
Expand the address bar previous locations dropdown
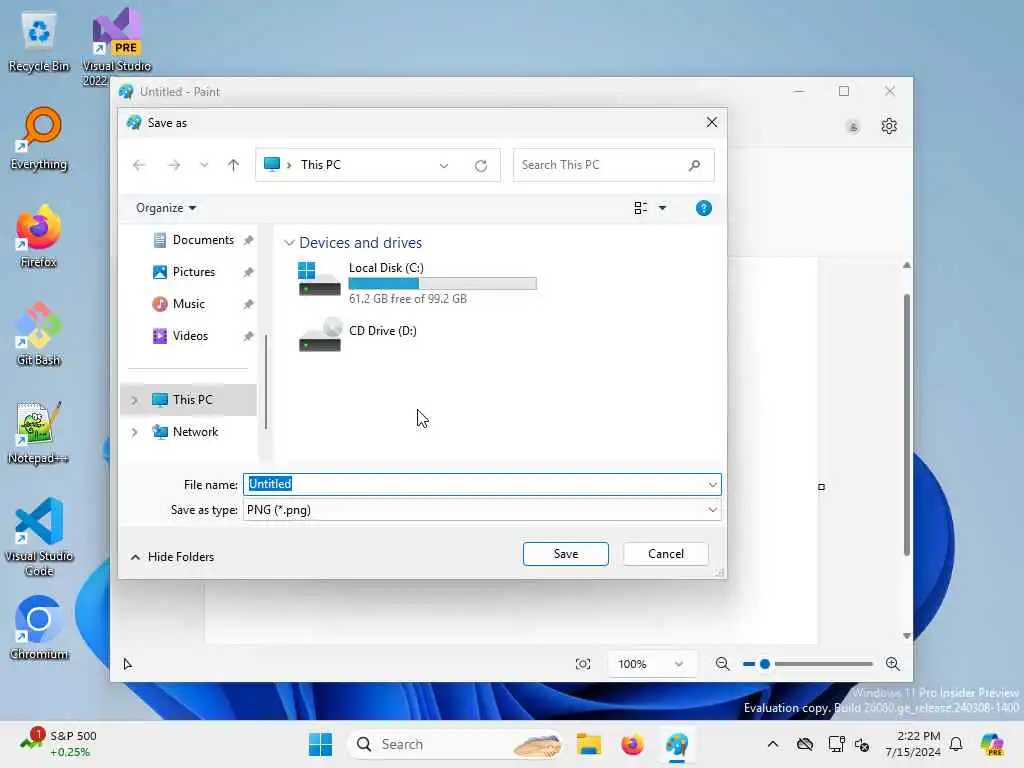(x=444, y=165)
